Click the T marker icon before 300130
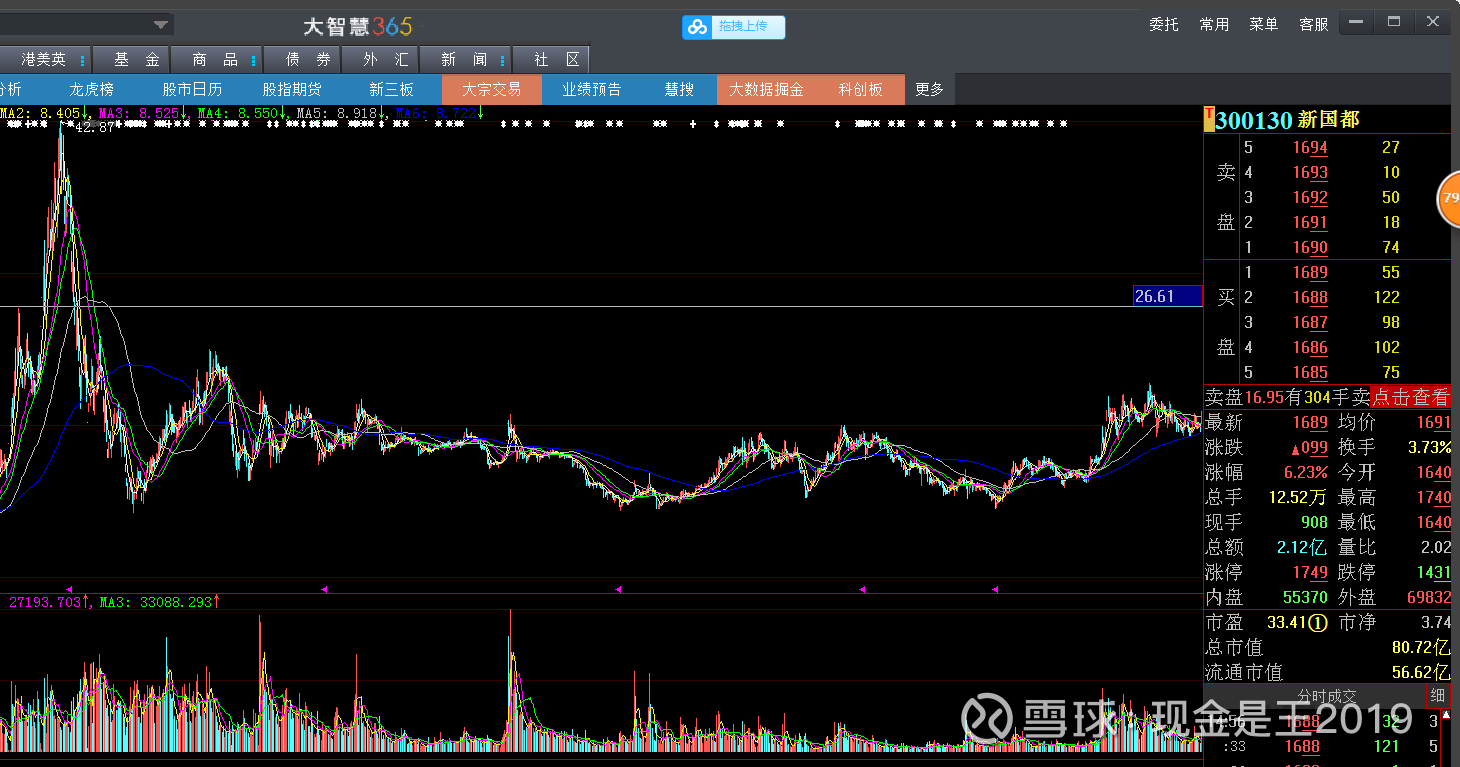The height and width of the screenshot is (767, 1460). click(x=1210, y=120)
